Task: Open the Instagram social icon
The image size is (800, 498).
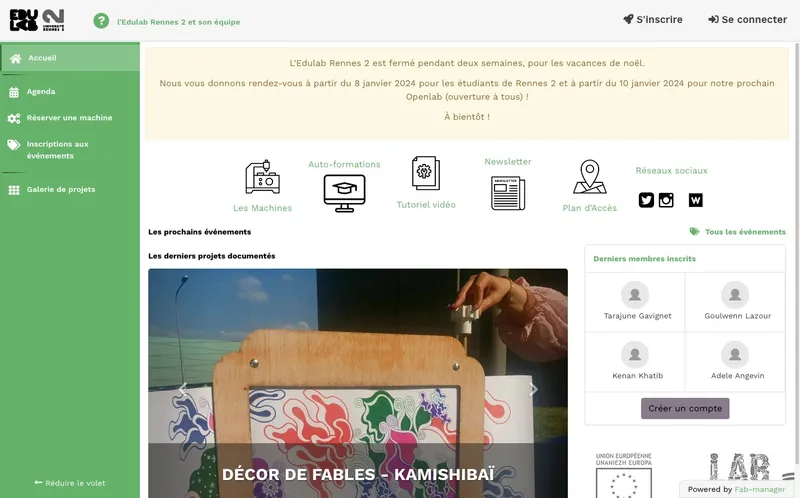Action: [666, 200]
